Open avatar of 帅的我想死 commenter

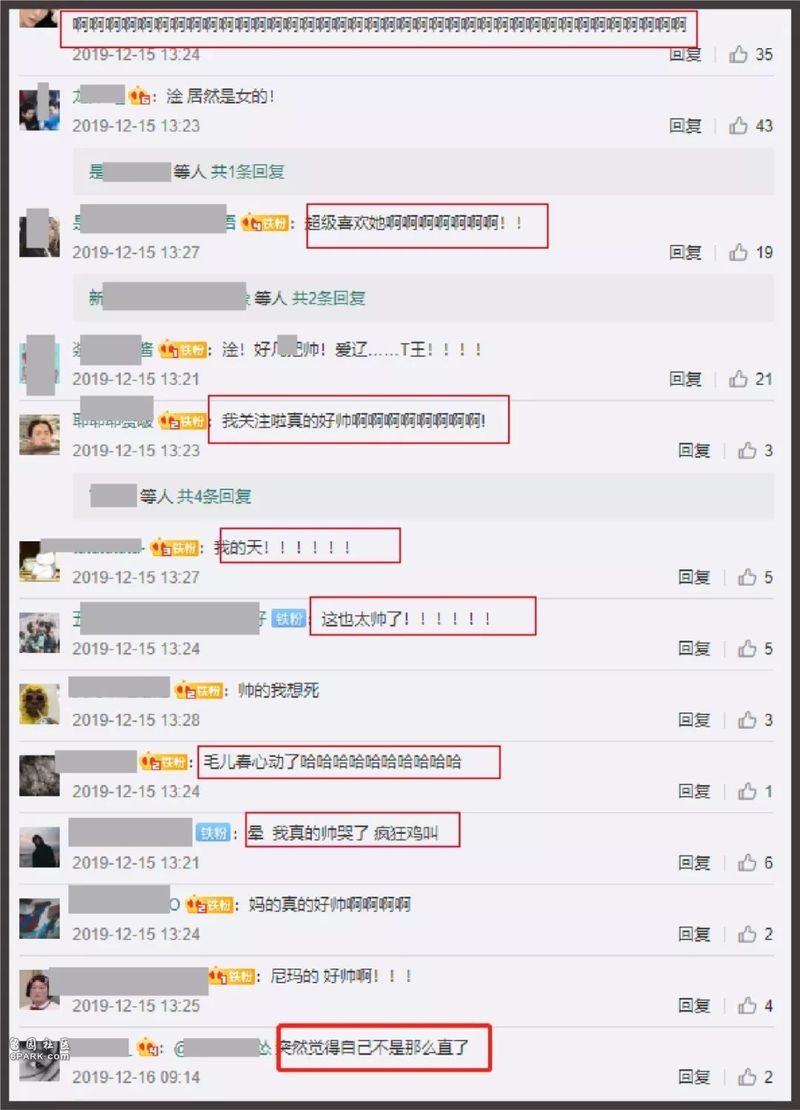click(x=39, y=704)
